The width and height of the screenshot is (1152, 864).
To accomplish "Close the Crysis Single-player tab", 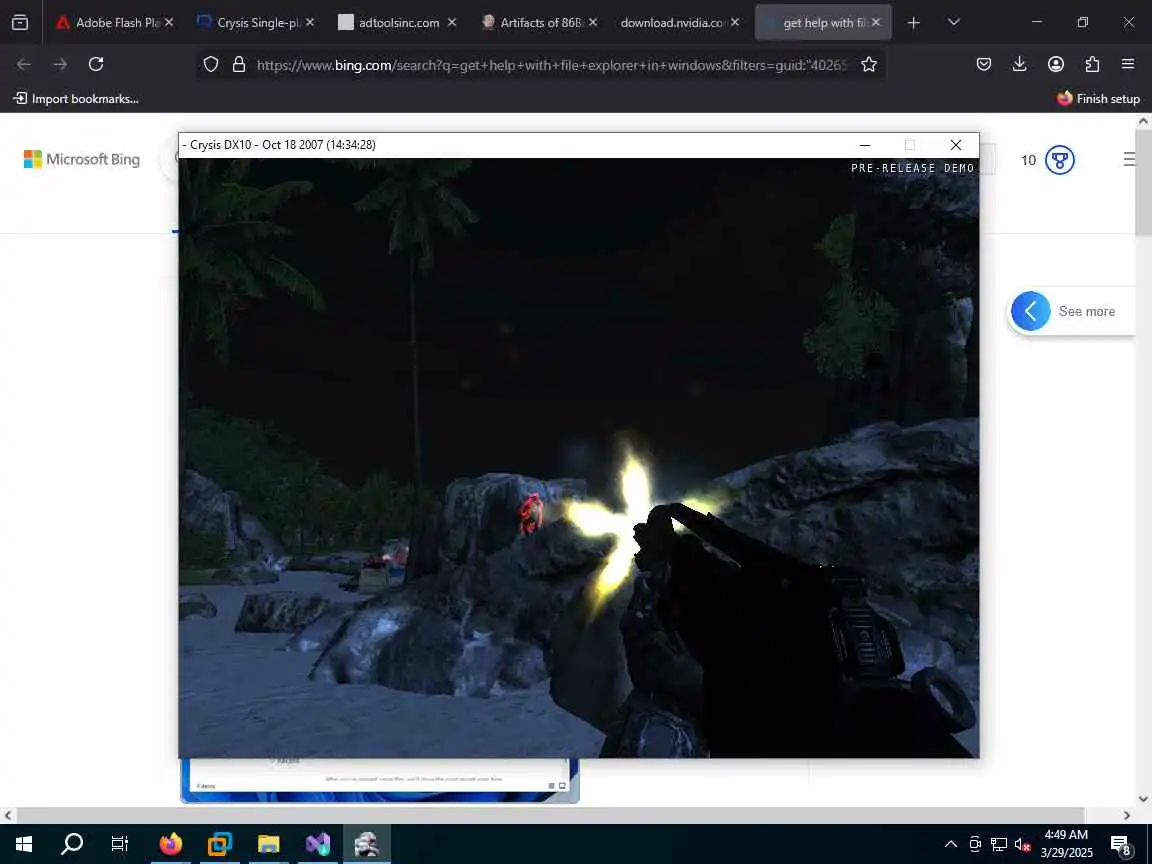I will [310, 23].
